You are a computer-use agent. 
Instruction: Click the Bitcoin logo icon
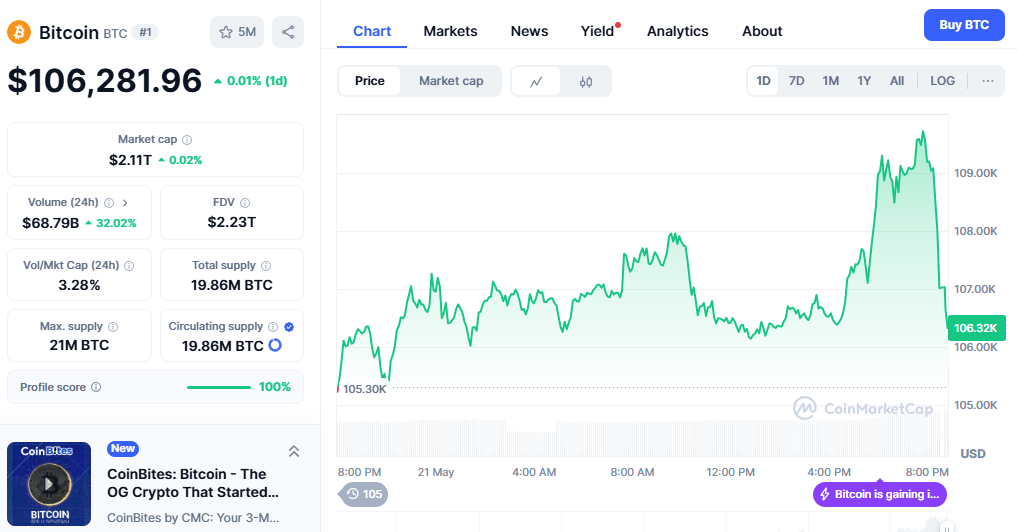click(x=19, y=32)
